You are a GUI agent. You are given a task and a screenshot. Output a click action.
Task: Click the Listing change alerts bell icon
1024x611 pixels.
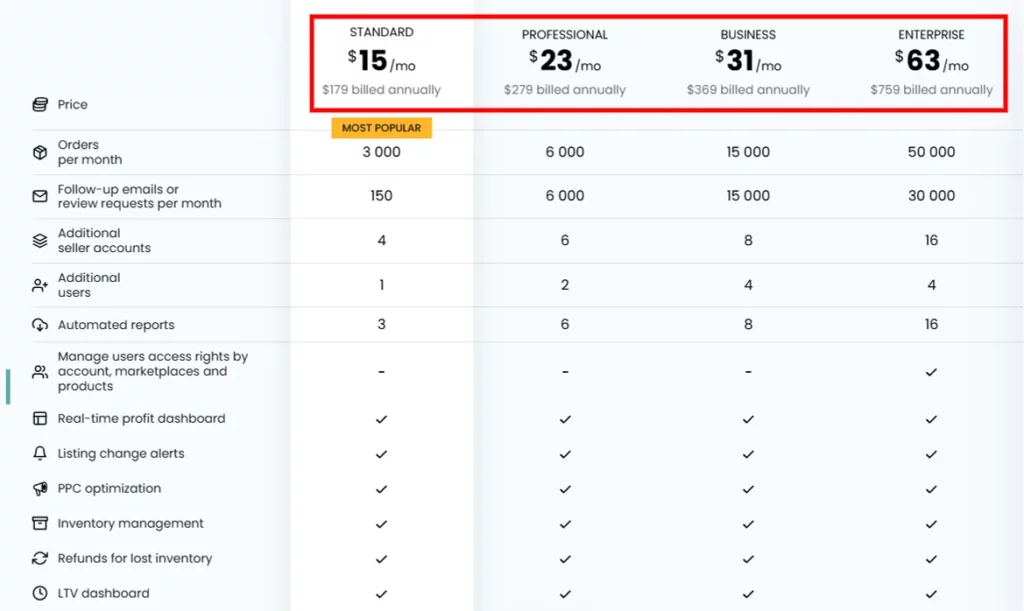point(40,453)
